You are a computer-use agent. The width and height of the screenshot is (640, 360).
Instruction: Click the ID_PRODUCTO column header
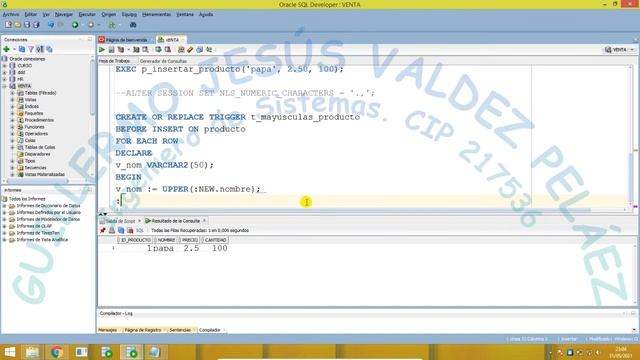tap(136, 240)
